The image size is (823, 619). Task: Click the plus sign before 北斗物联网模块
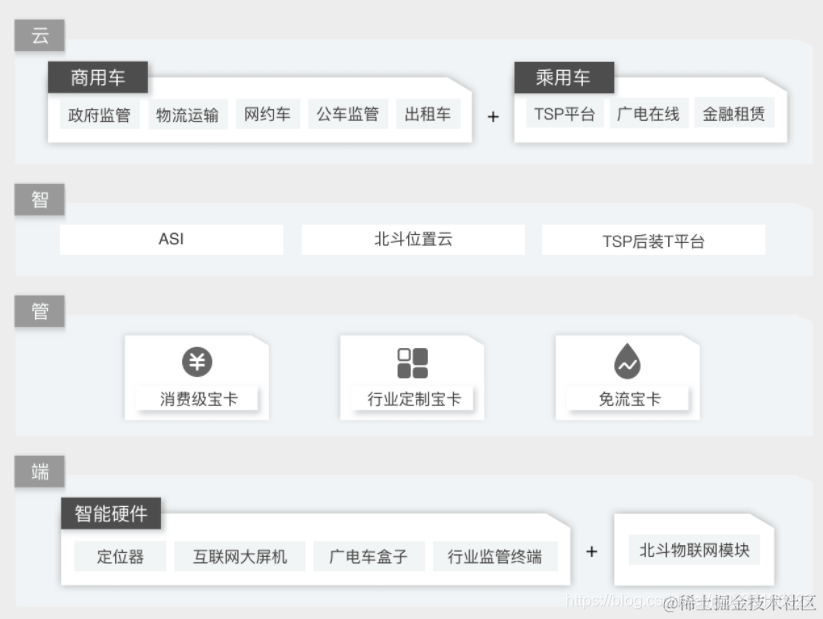coord(592,551)
